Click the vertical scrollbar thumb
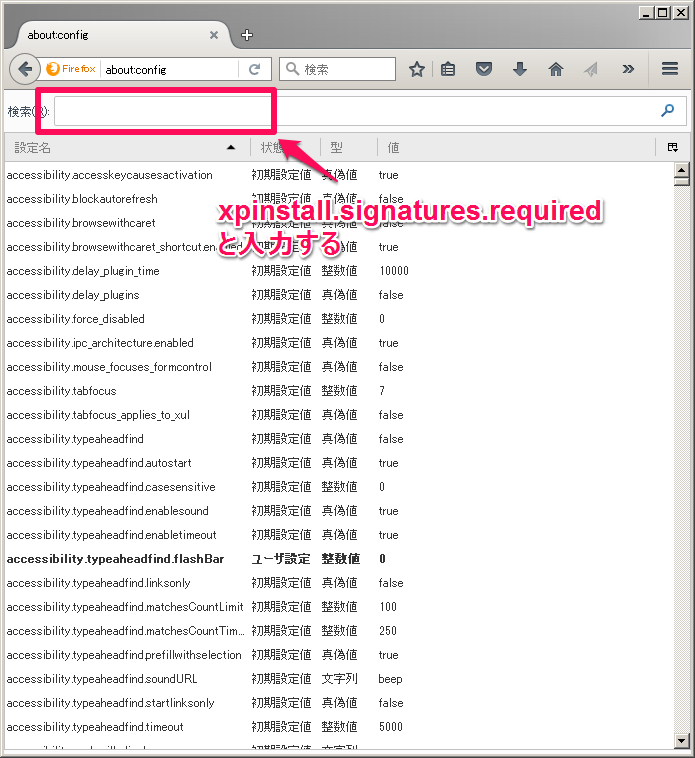 click(681, 181)
